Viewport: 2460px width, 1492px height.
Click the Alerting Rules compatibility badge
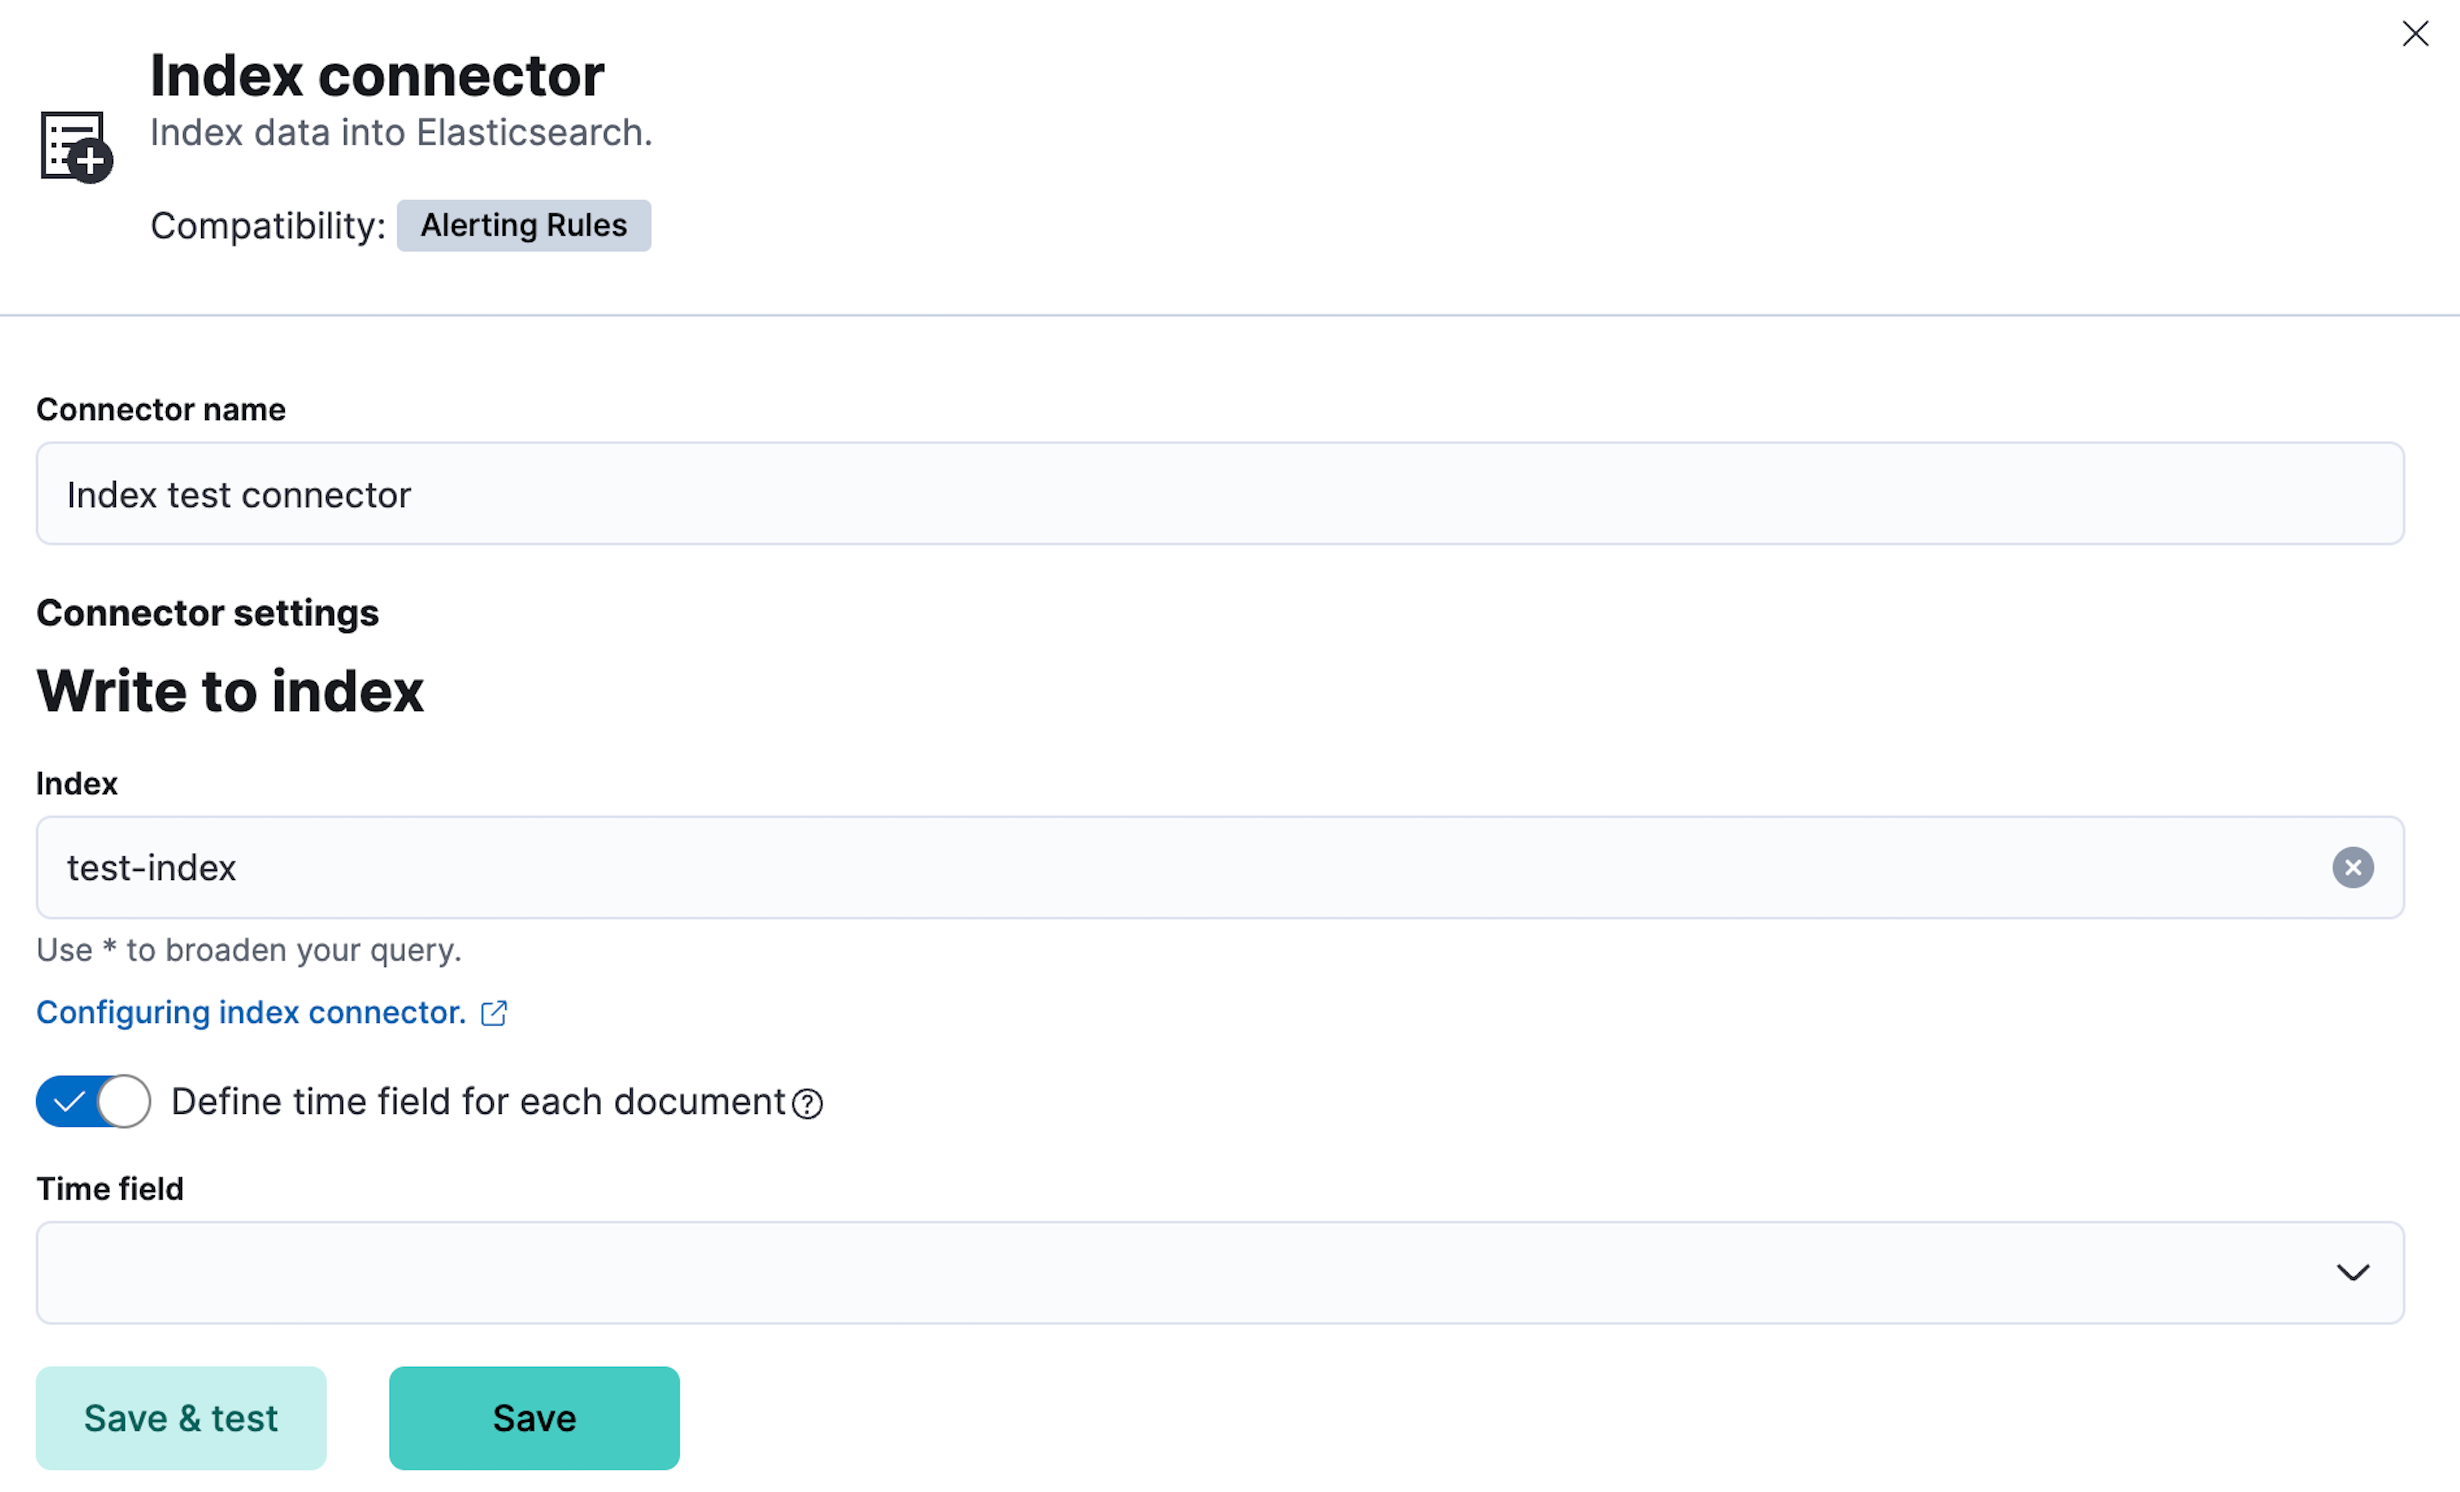(x=523, y=225)
